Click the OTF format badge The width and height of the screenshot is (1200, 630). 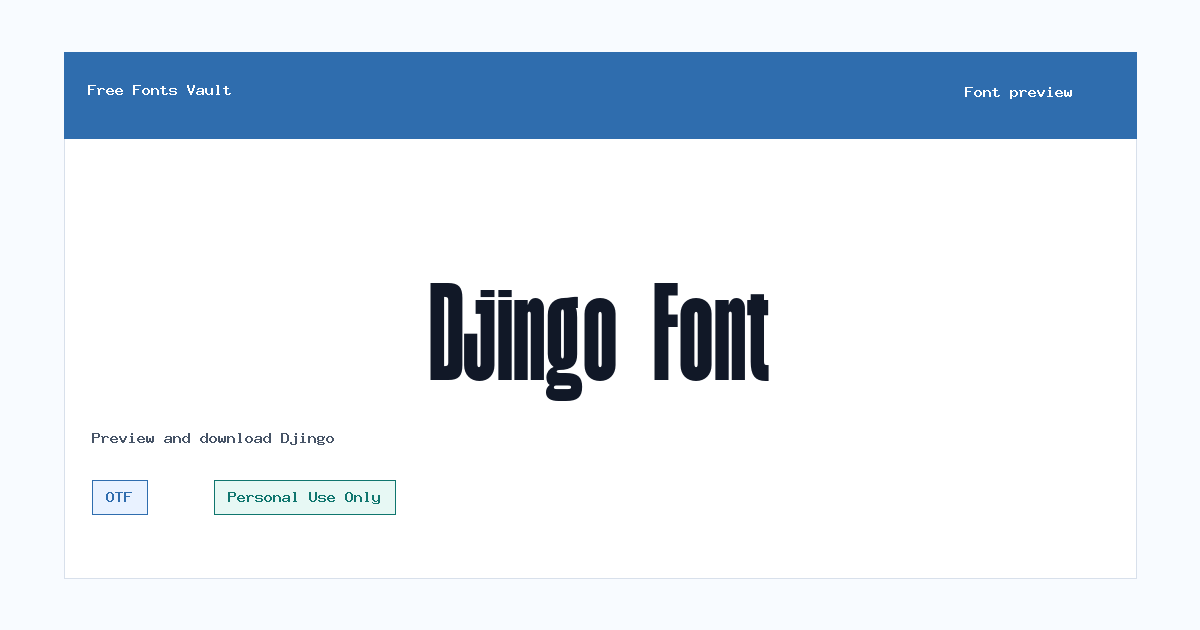tap(120, 497)
